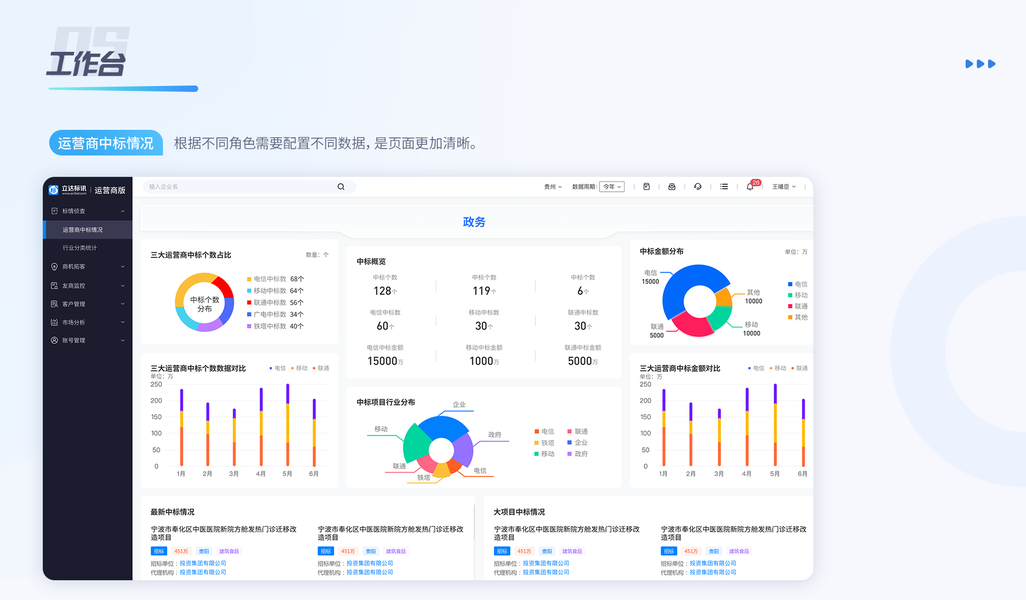Open the document icon in top bar
The height and width of the screenshot is (600, 1026).
pos(646,186)
